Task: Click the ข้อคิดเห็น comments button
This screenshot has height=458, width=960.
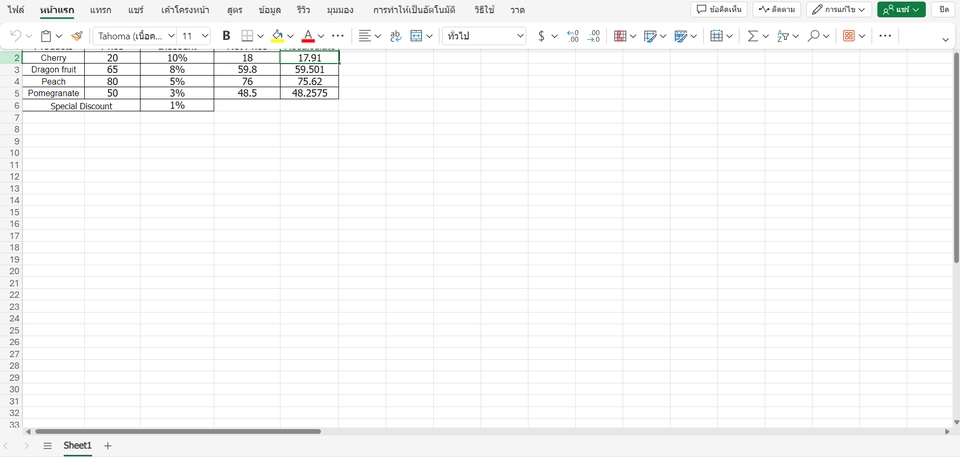Action: click(x=719, y=9)
